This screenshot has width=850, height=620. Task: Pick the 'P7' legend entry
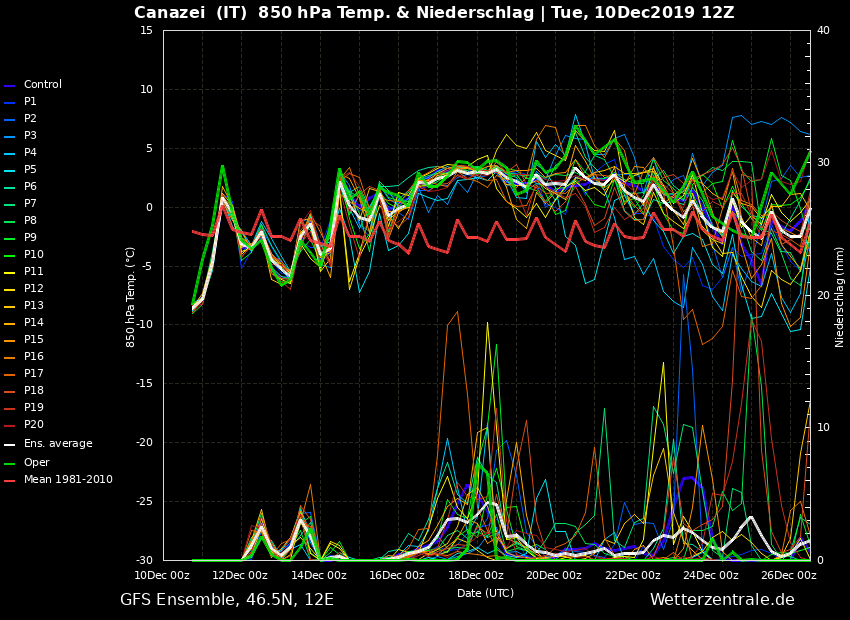click(30, 203)
